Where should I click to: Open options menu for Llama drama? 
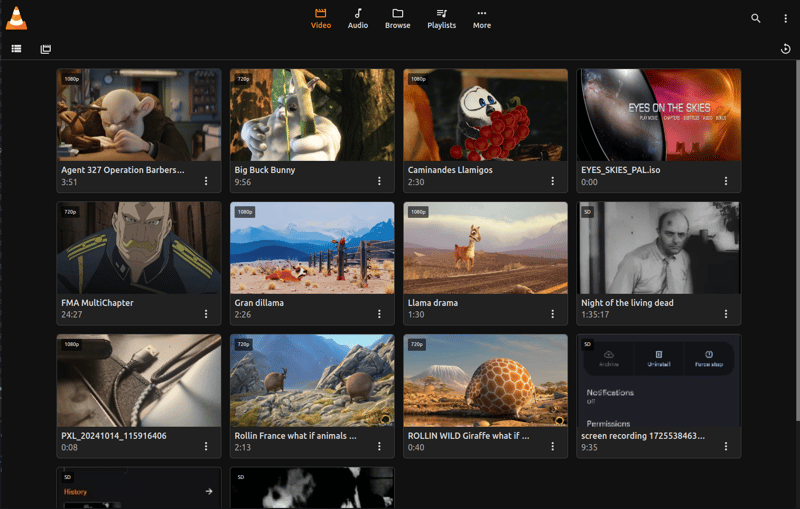coord(553,314)
